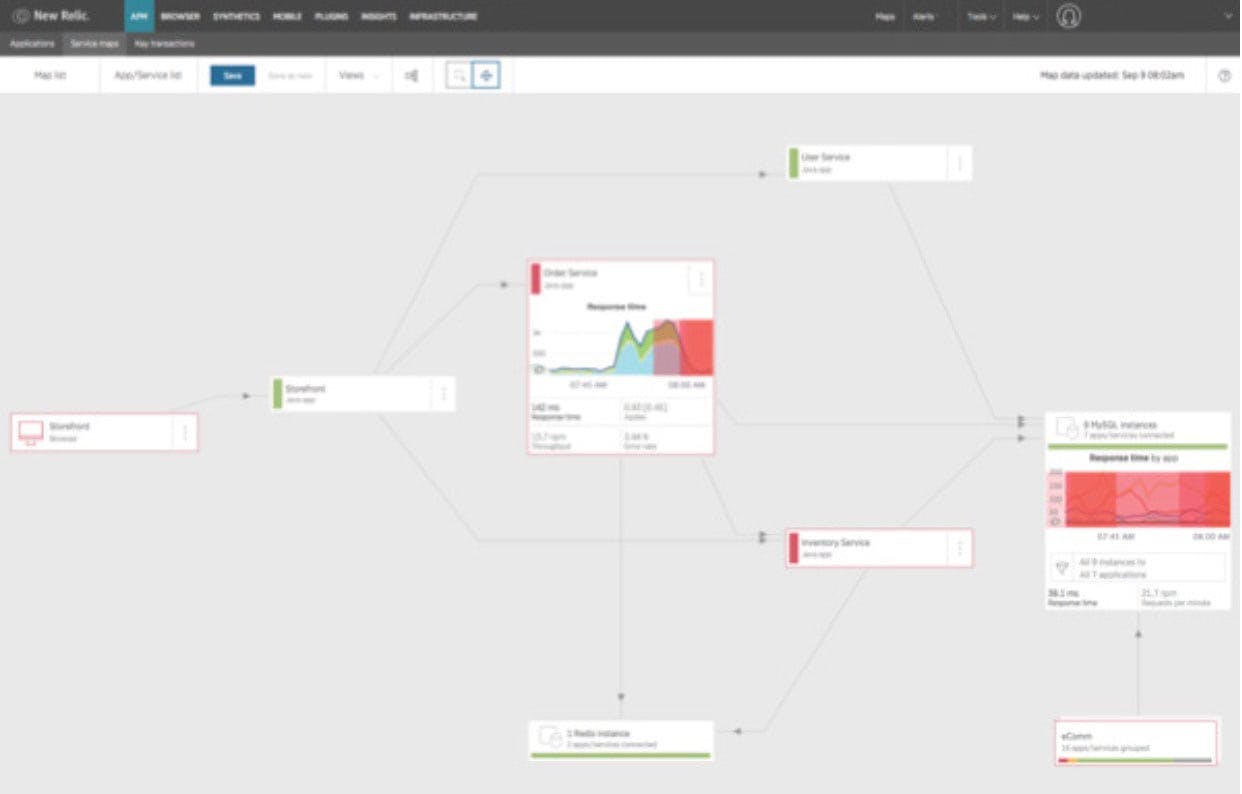Click the Storefront browser monitor icon
This screenshot has width=1242, height=794.
(31, 432)
